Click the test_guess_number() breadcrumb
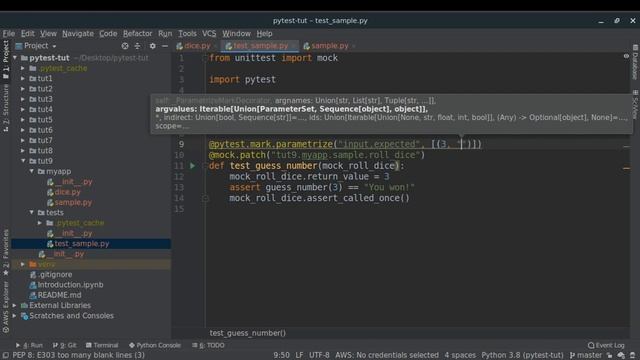 click(x=248, y=333)
